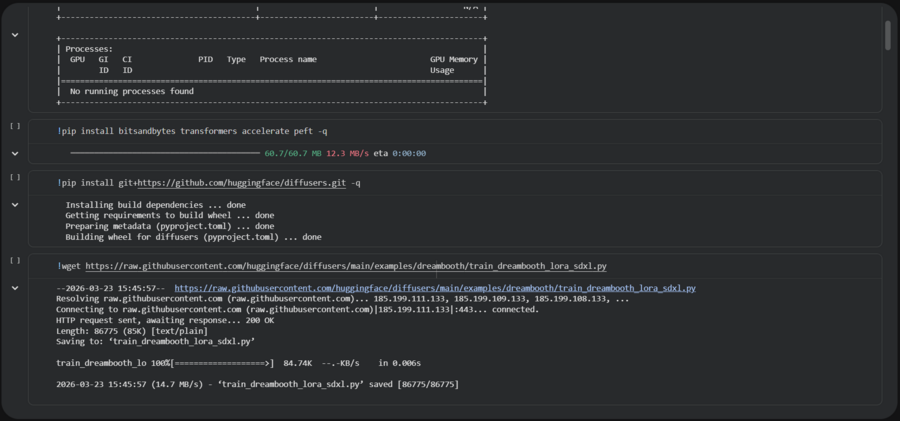Place cursor in bitsandbytes install code cell
Viewport: 900px width, 421px height.
coord(455,132)
